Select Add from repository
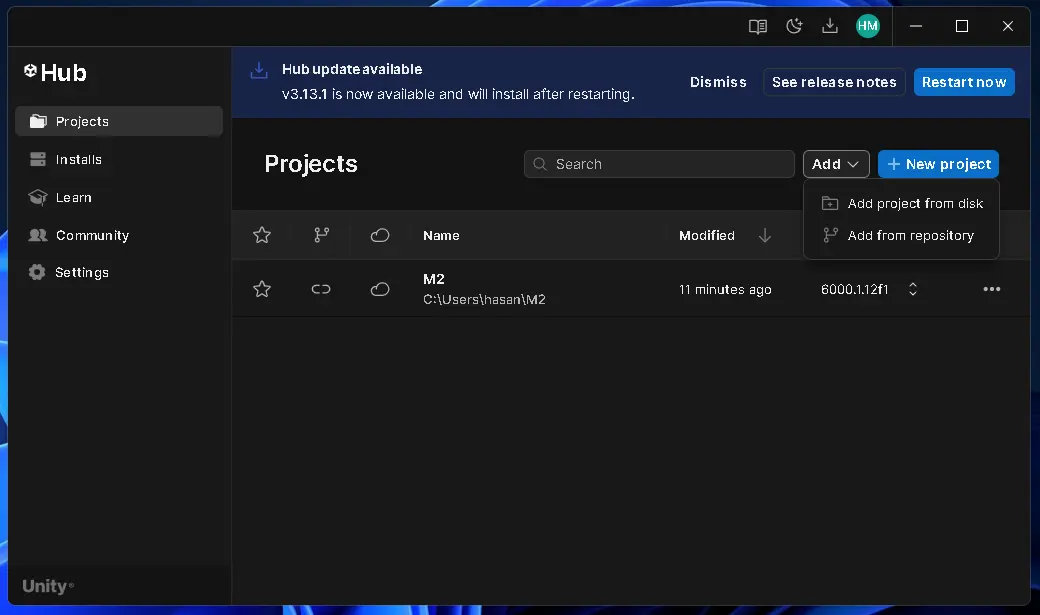This screenshot has width=1040, height=615. (x=901, y=236)
